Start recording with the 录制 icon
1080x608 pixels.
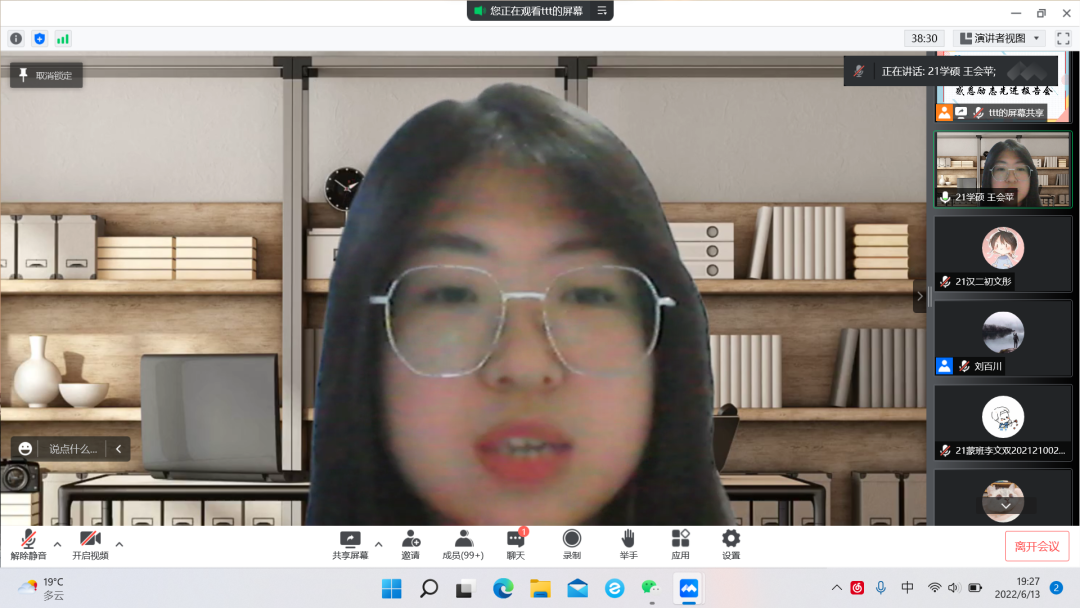(572, 545)
